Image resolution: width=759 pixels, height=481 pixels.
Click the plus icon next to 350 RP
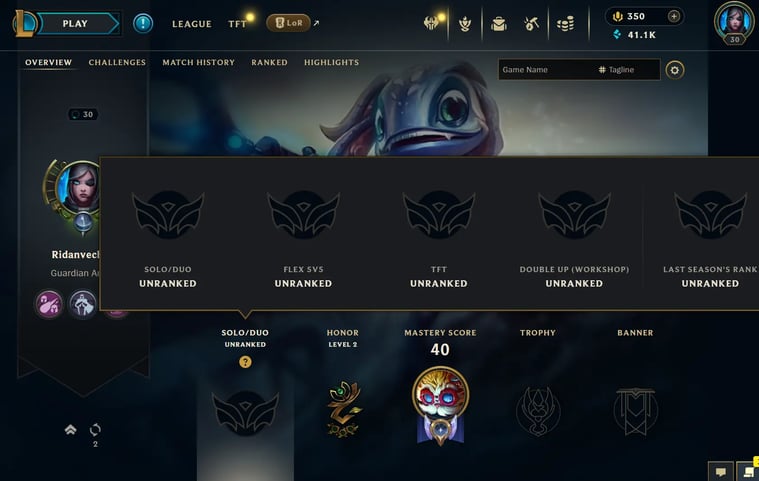[673, 16]
